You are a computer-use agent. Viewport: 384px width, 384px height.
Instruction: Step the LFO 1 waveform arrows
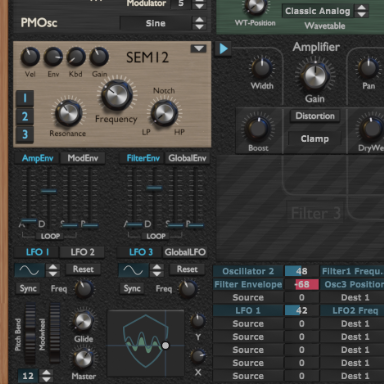(53, 270)
